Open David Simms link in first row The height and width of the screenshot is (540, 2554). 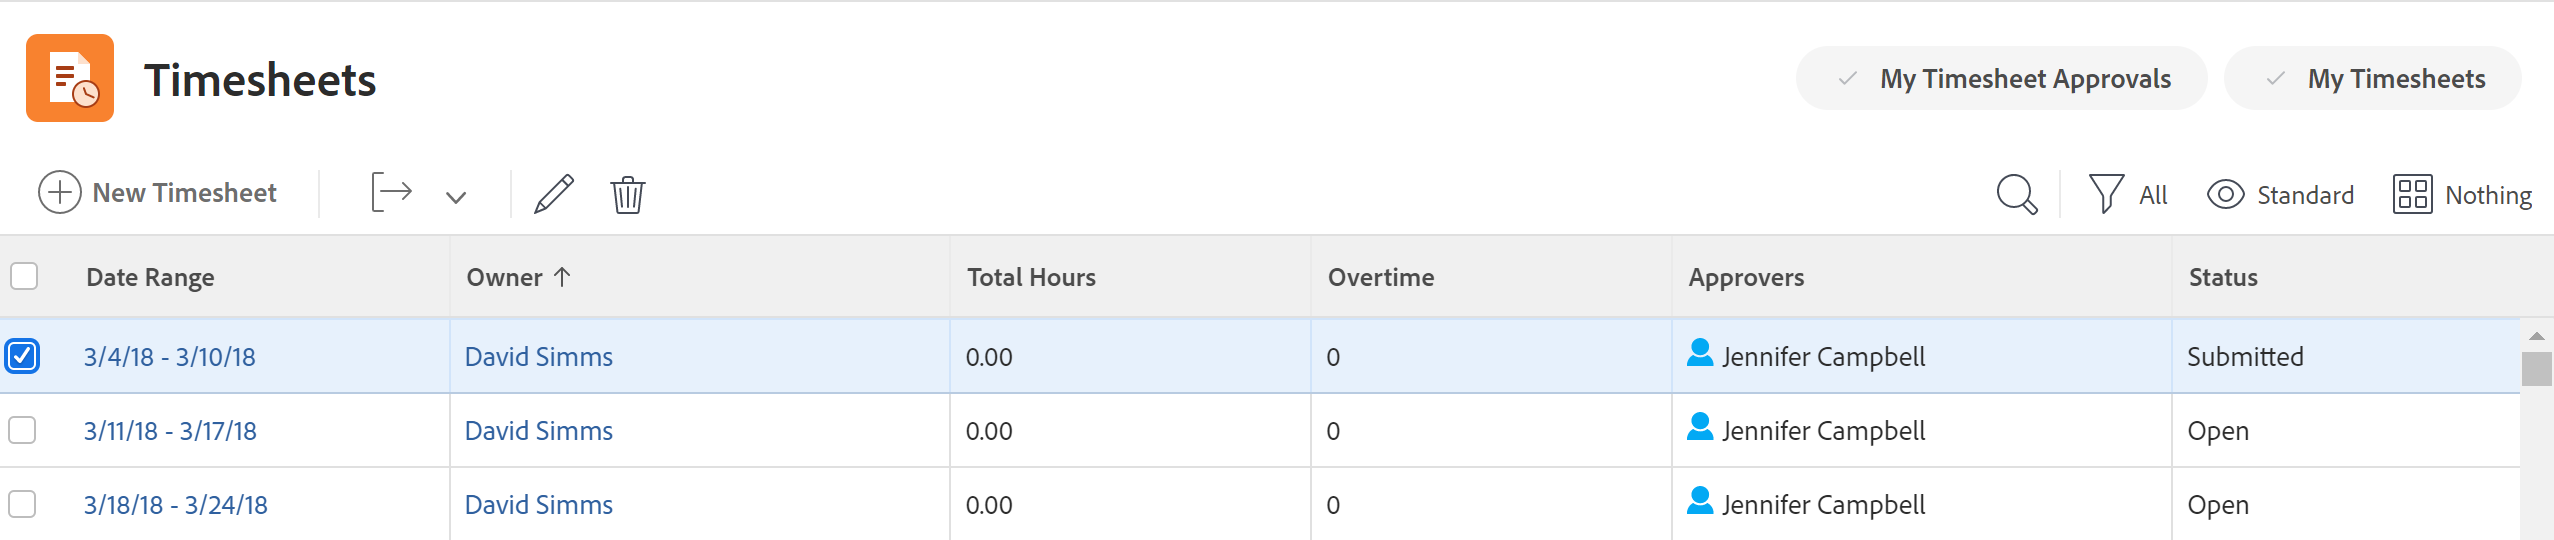539,357
